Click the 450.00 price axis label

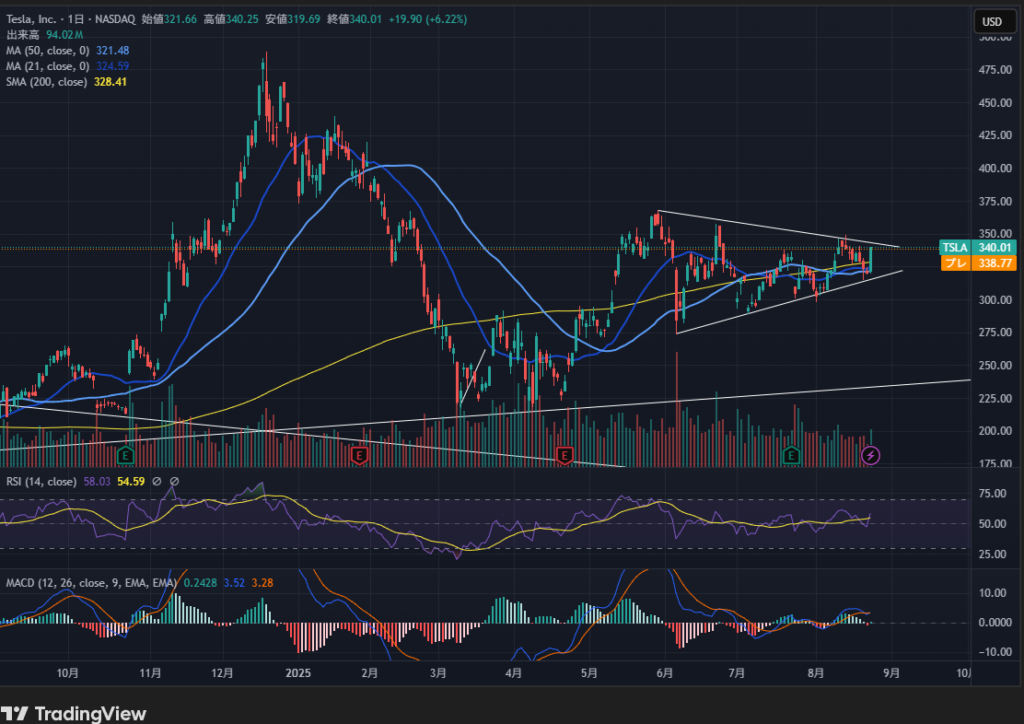[995, 102]
